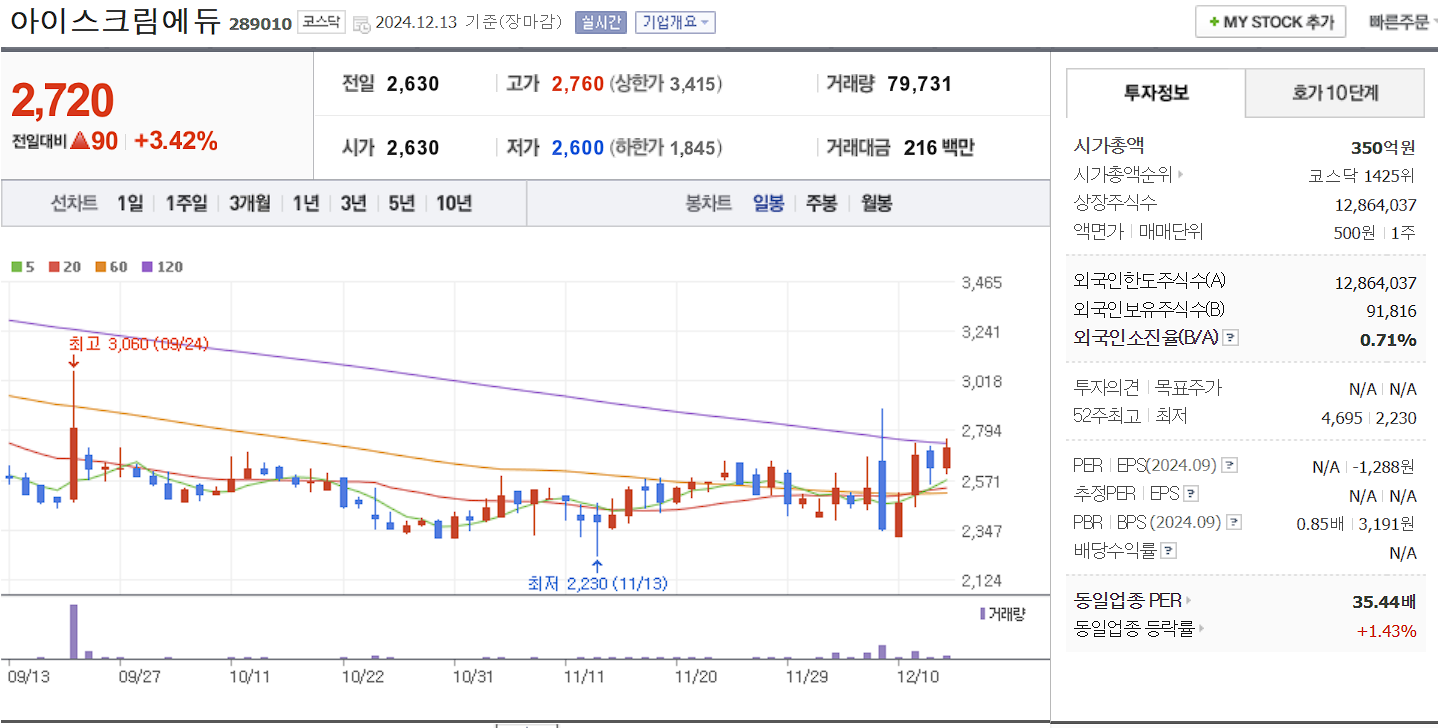Click the 투자의견 label
Screen dimensions: 1438x728
(1104, 388)
